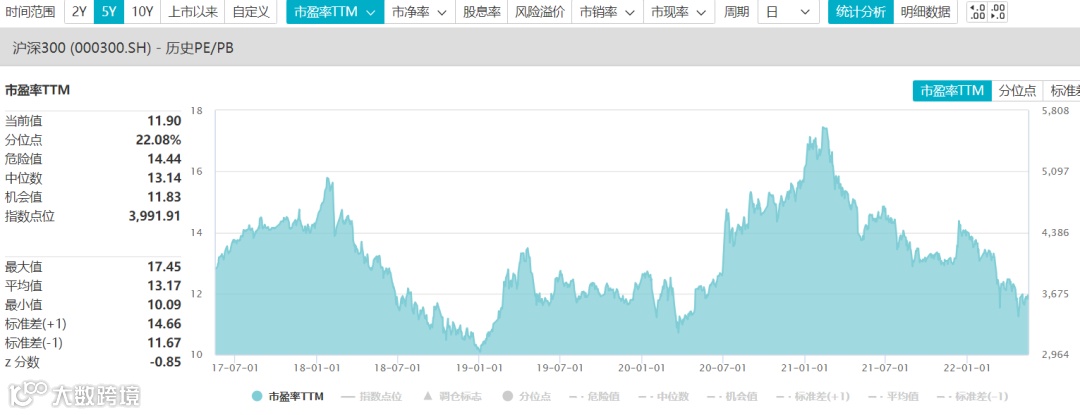The width and height of the screenshot is (1080, 415).
Task: Toggle the 指数点位 legend series
Action: coord(371,396)
